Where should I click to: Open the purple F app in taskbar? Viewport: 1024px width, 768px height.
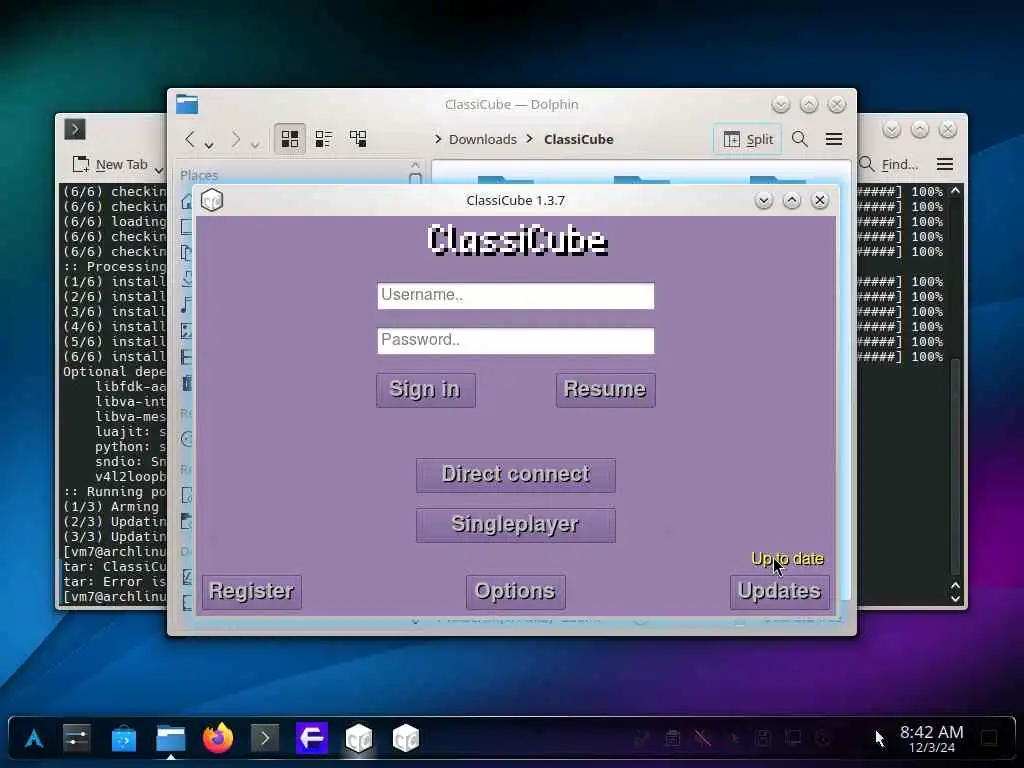tap(312, 739)
